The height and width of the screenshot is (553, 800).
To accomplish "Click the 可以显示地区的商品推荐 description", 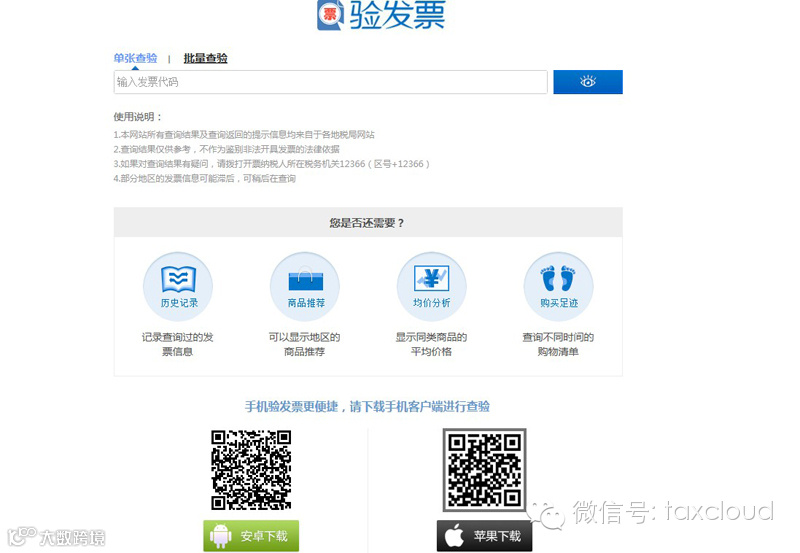I will click(305, 344).
